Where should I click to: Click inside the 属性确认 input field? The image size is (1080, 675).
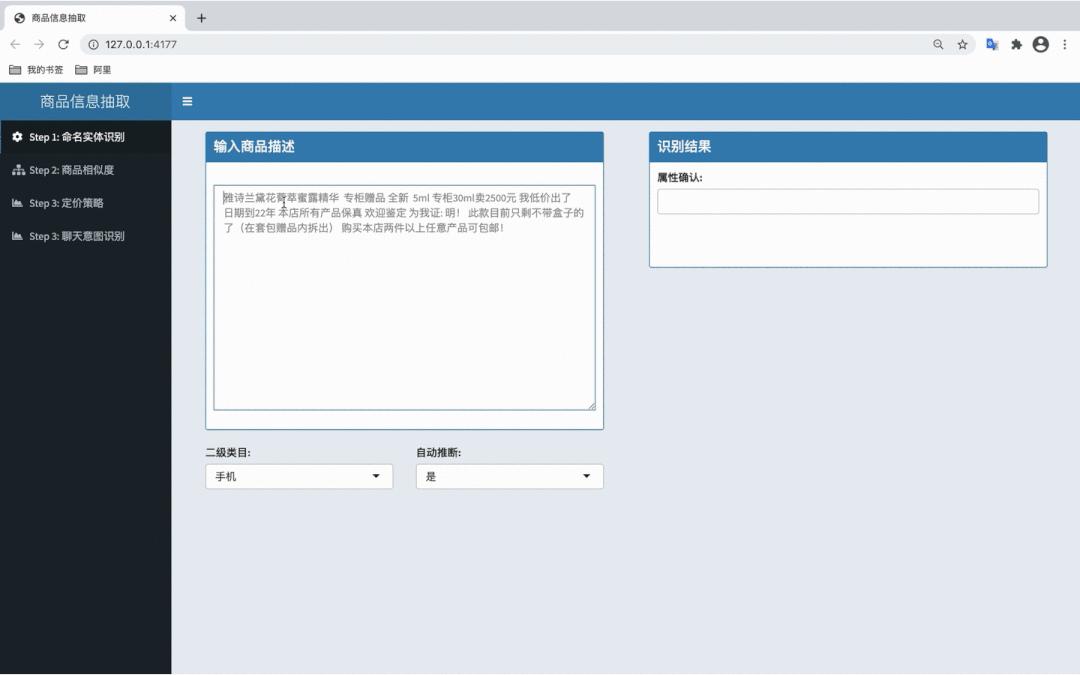click(x=847, y=200)
